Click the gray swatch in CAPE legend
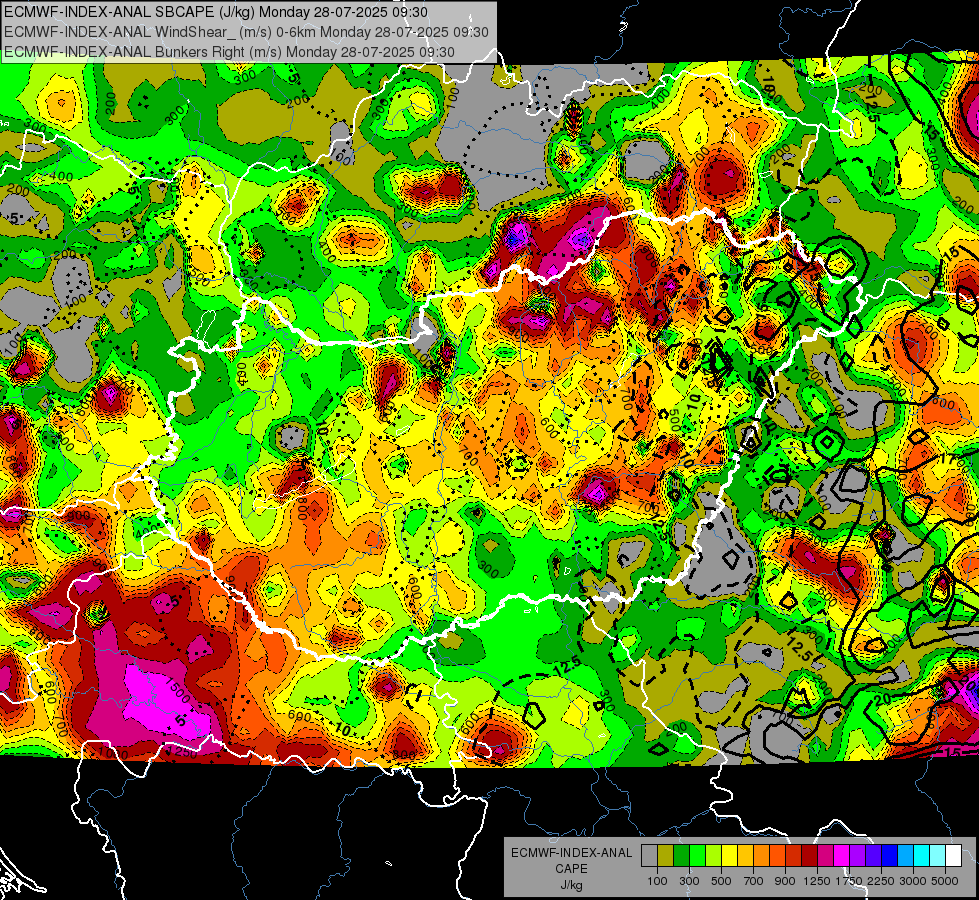 [x=649, y=855]
